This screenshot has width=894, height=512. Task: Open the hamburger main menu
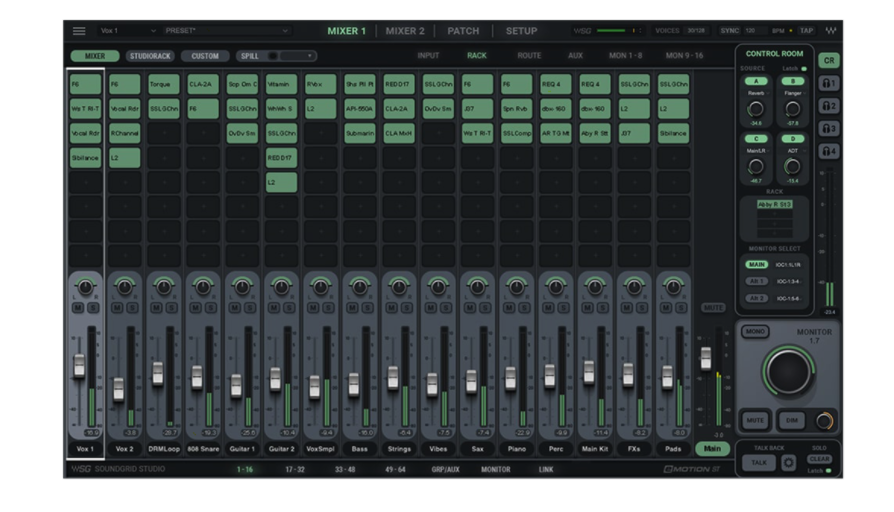tap(79, 31)
